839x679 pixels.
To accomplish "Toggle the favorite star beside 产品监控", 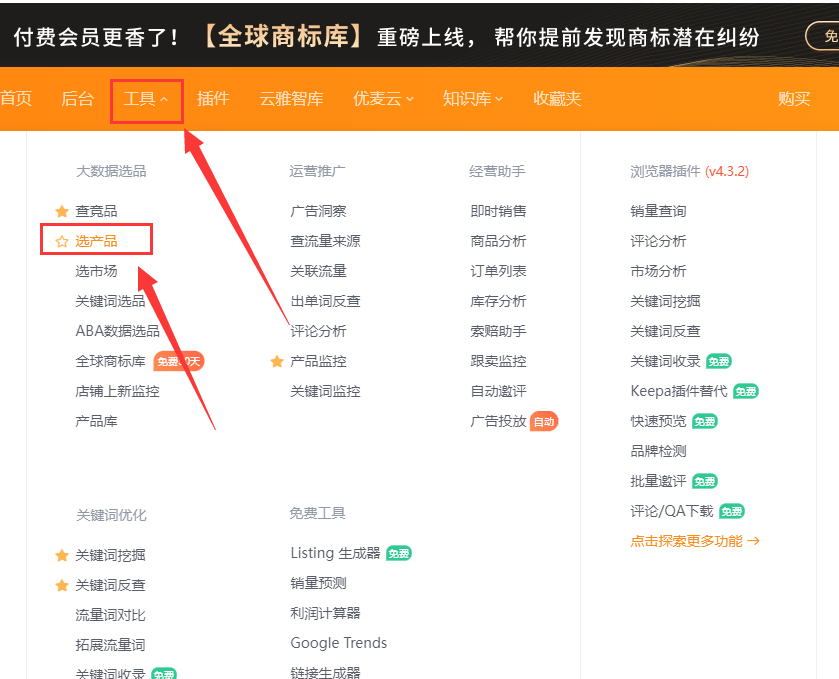I will pyautogui.click(x=277, y=361).
